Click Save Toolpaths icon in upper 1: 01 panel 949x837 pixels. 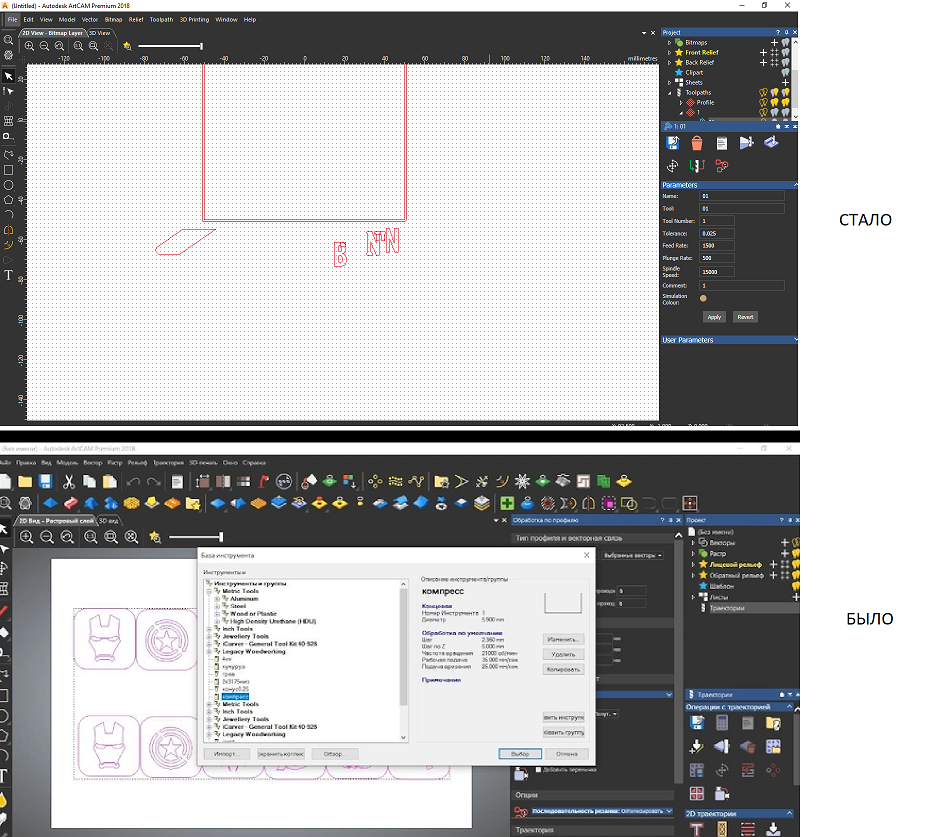coord(672,143)
